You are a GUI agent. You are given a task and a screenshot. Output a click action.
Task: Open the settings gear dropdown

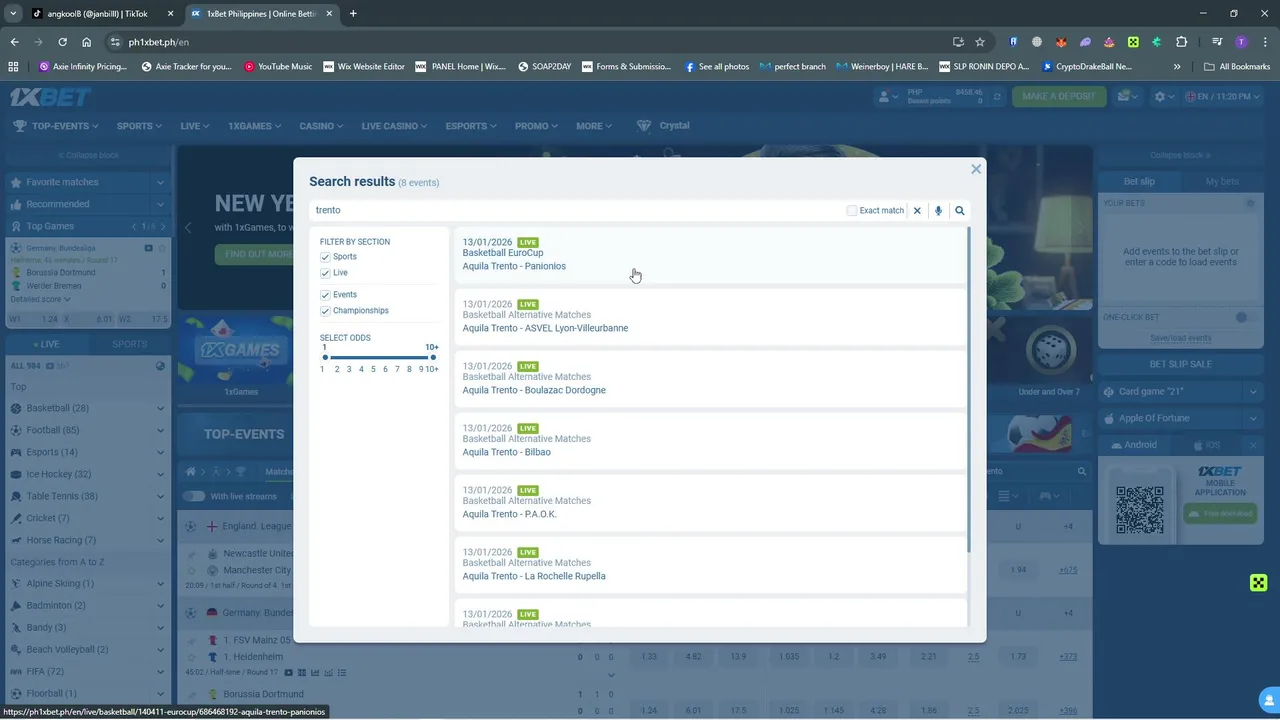pyautogui.click(x=1163, y=96)
